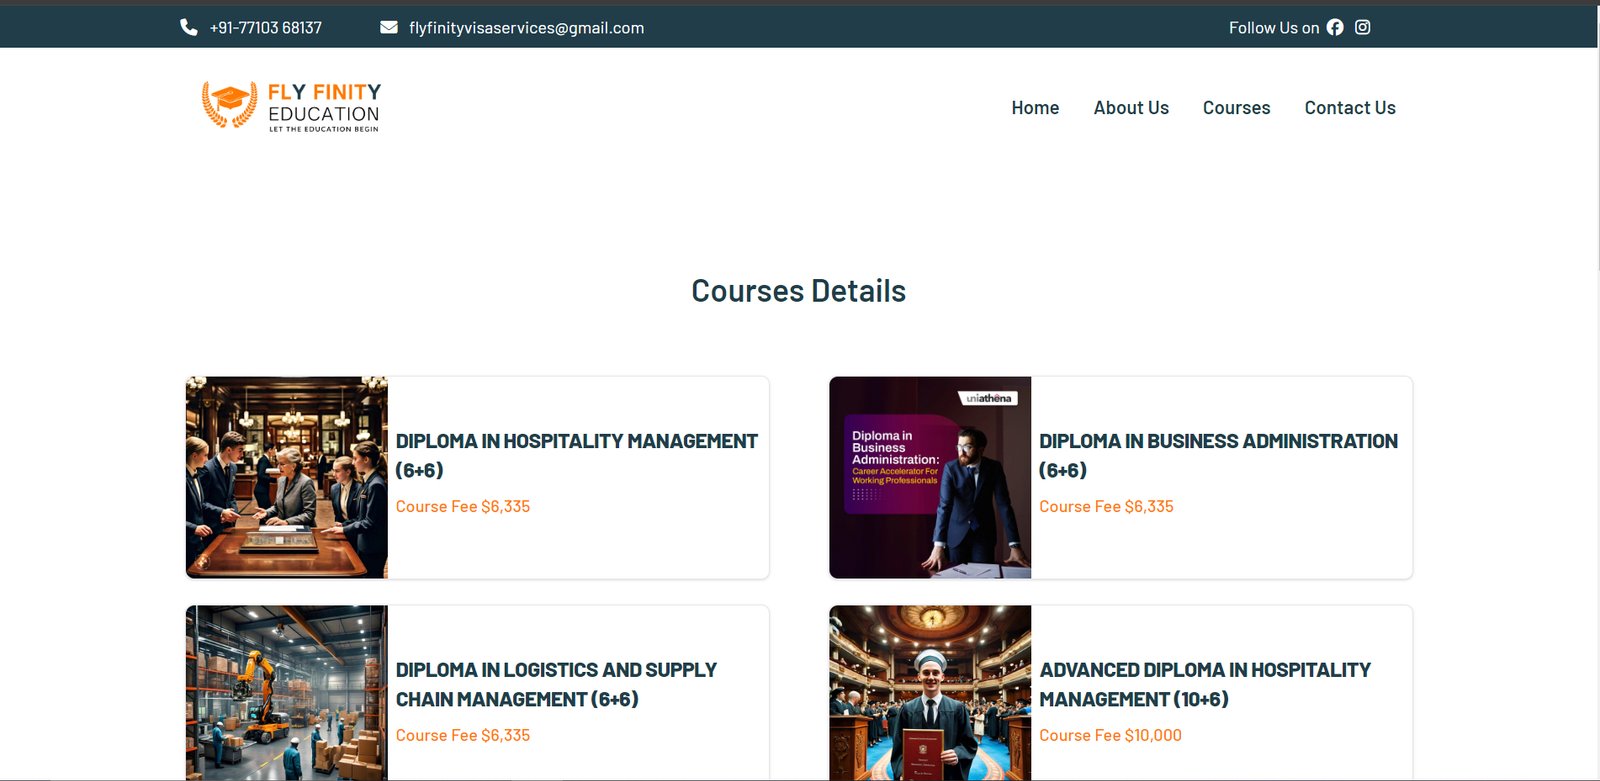Click the Fly Finity Education logo

coord(291,106)
